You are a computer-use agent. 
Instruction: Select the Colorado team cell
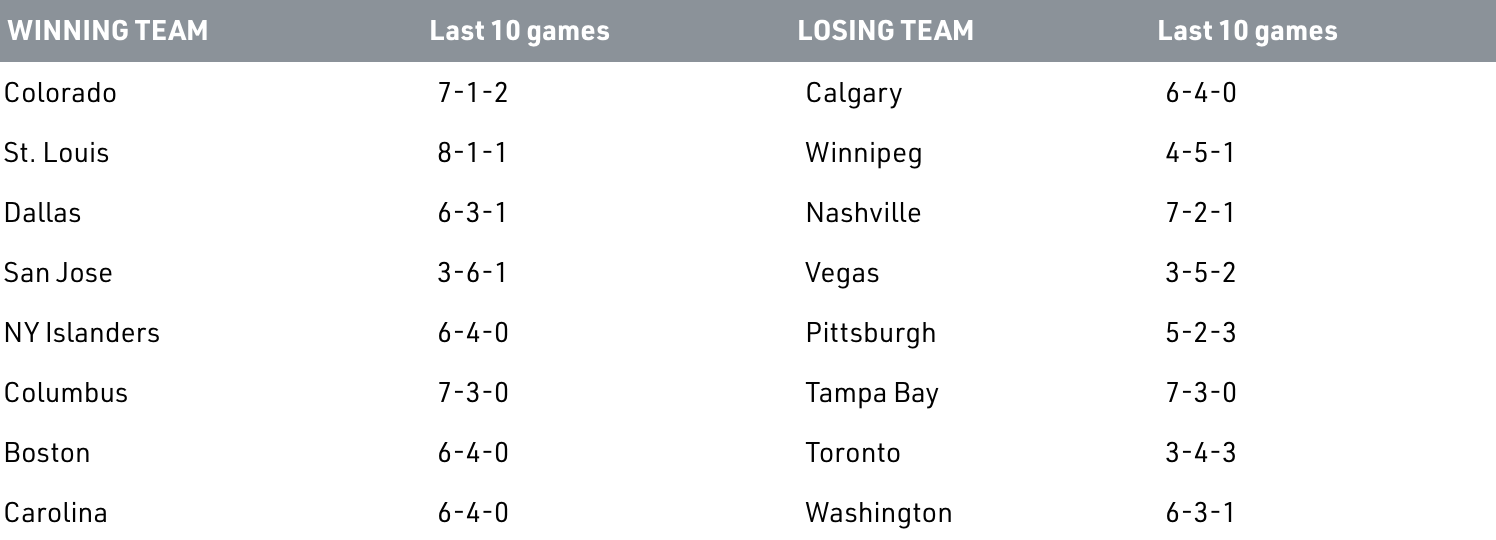pos(60,93)
